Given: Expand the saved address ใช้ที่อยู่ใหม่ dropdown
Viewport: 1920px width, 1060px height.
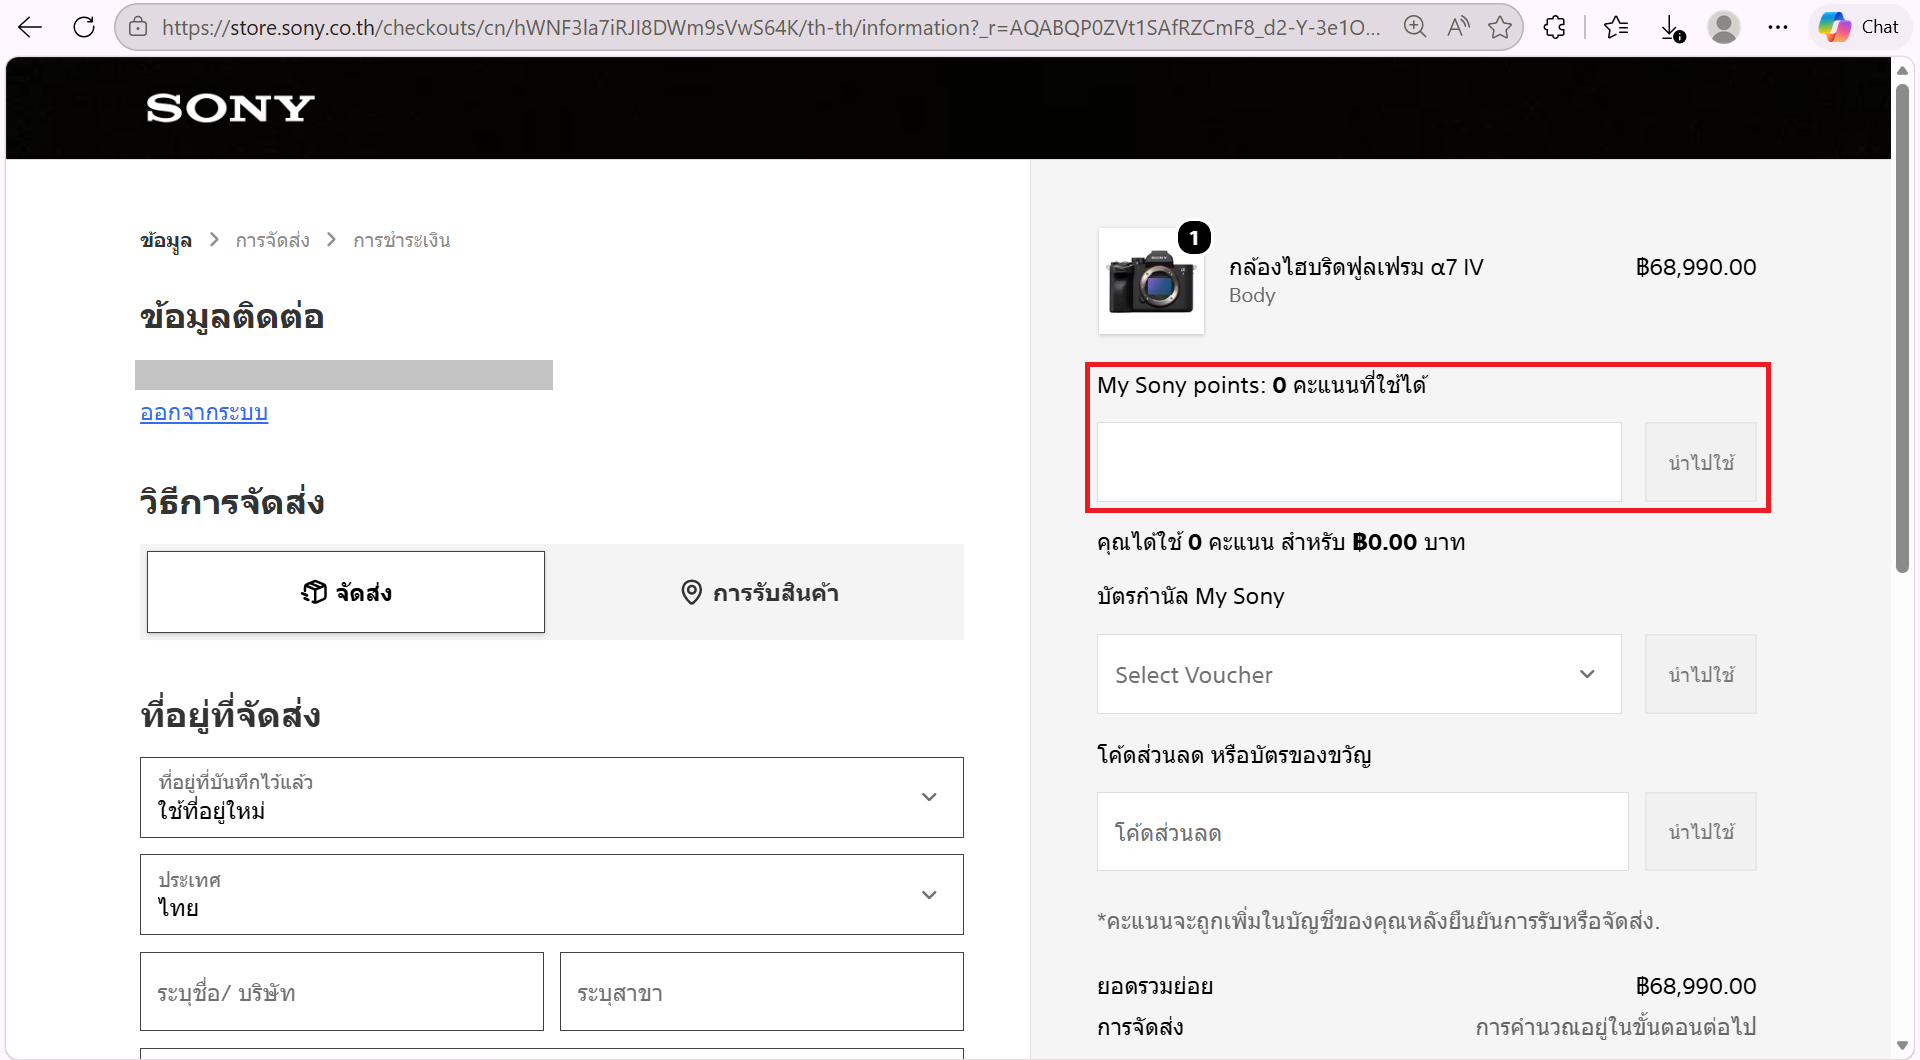Looking at the screenshot, I should (552, 797).
